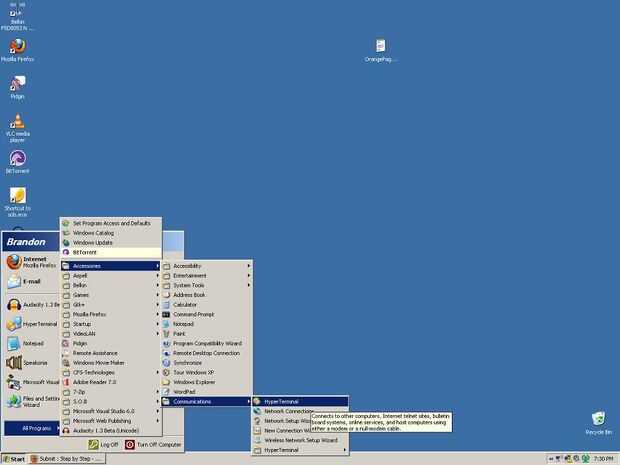Expand the 7-Zip folder submenu
Viewport: 620px width, 465px height.
pos(111,392)
